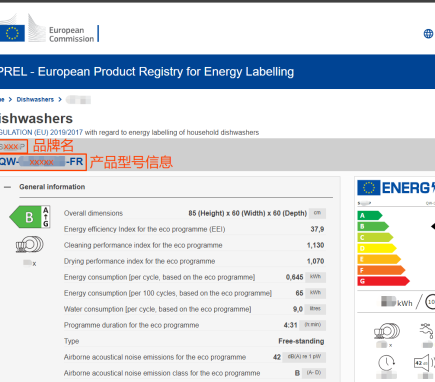The image size is (435, 382).
Task: Click the place settings dish icon under badge
Action: [30, 245]
